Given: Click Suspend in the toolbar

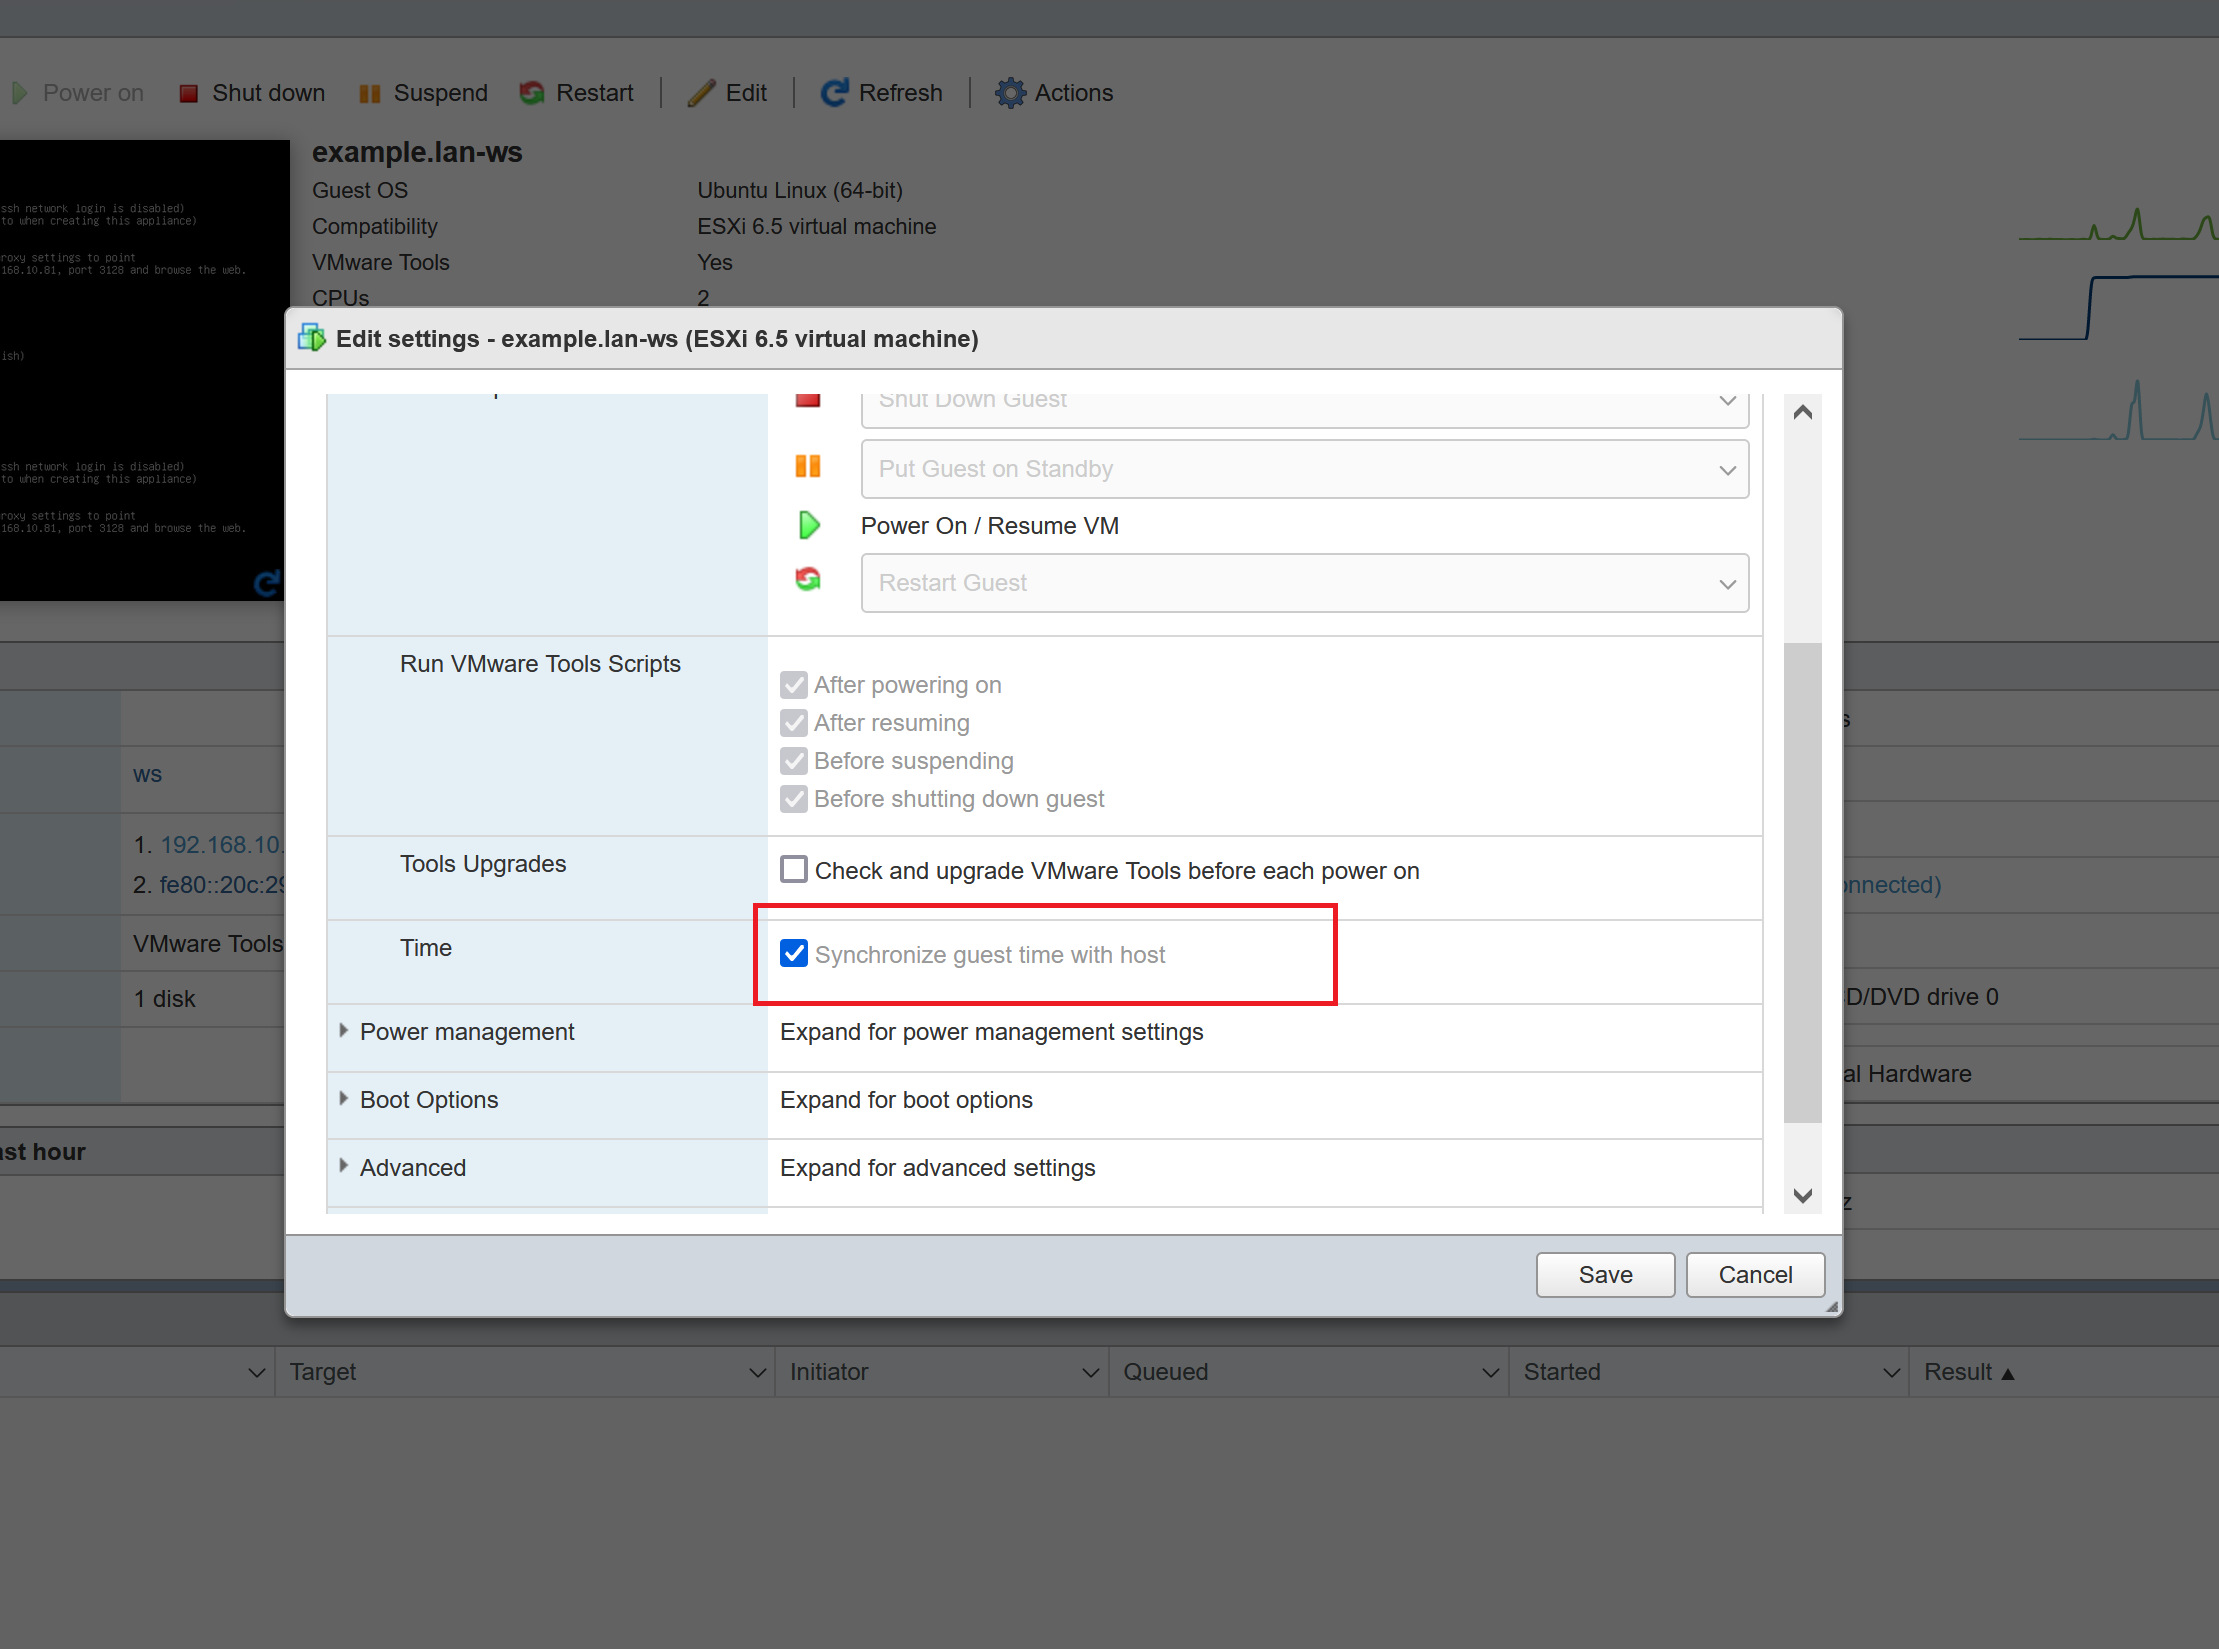Looking at the screenshot, I should (423, 93).
